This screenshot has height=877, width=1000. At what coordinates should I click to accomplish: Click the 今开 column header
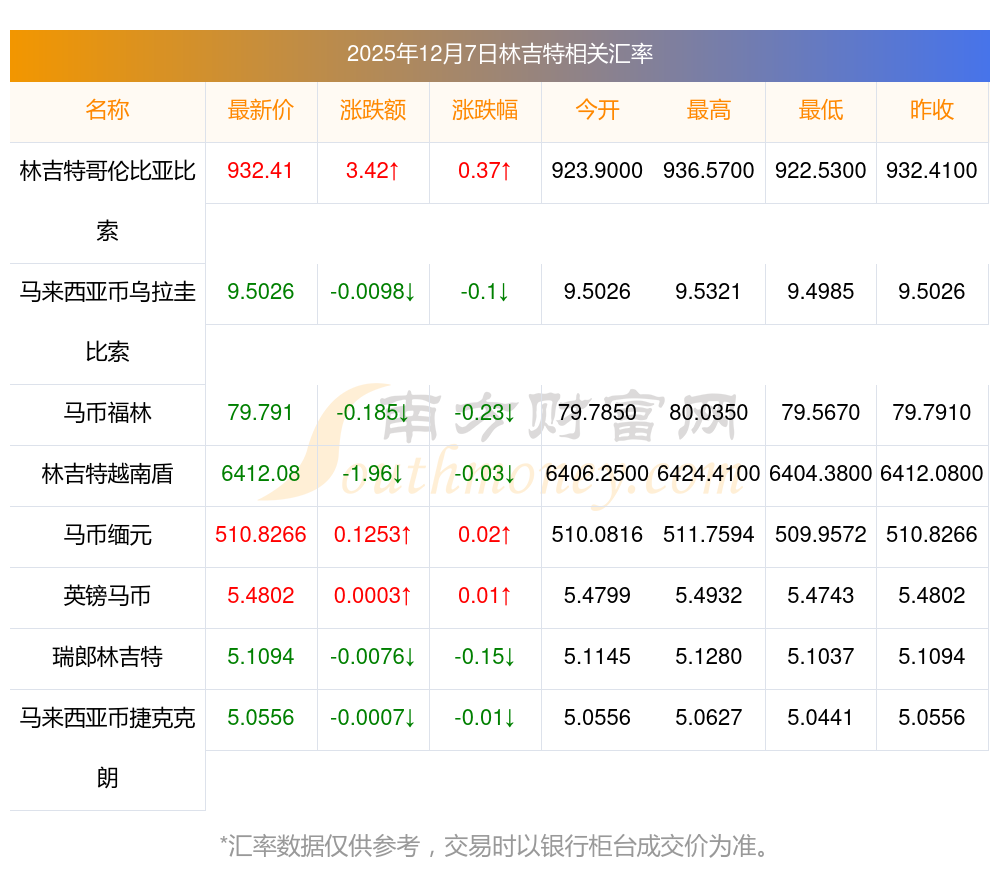pyautogui.click(x=597, y=111)
